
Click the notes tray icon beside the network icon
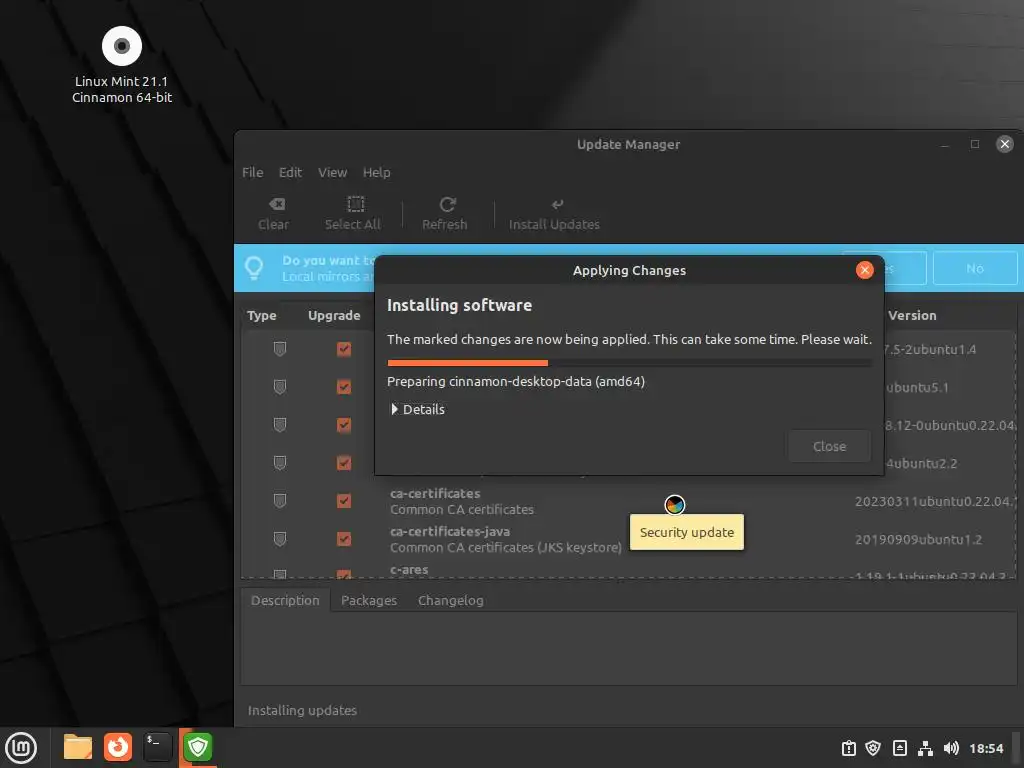pyautogui.click(x=899, y=748)
